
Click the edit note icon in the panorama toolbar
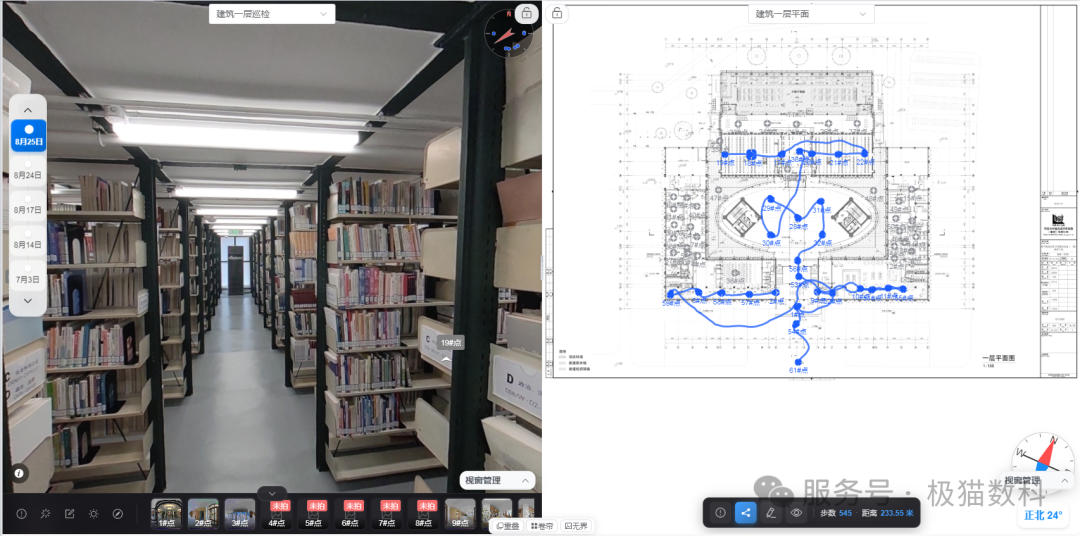pos(70,514)
